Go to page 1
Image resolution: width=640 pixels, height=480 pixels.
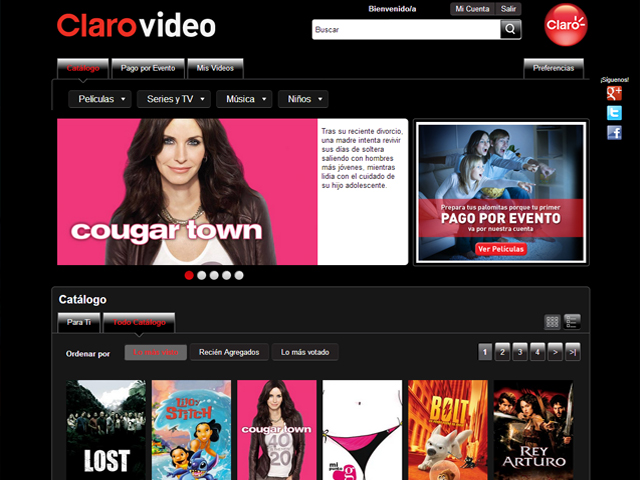click(485, 352)
